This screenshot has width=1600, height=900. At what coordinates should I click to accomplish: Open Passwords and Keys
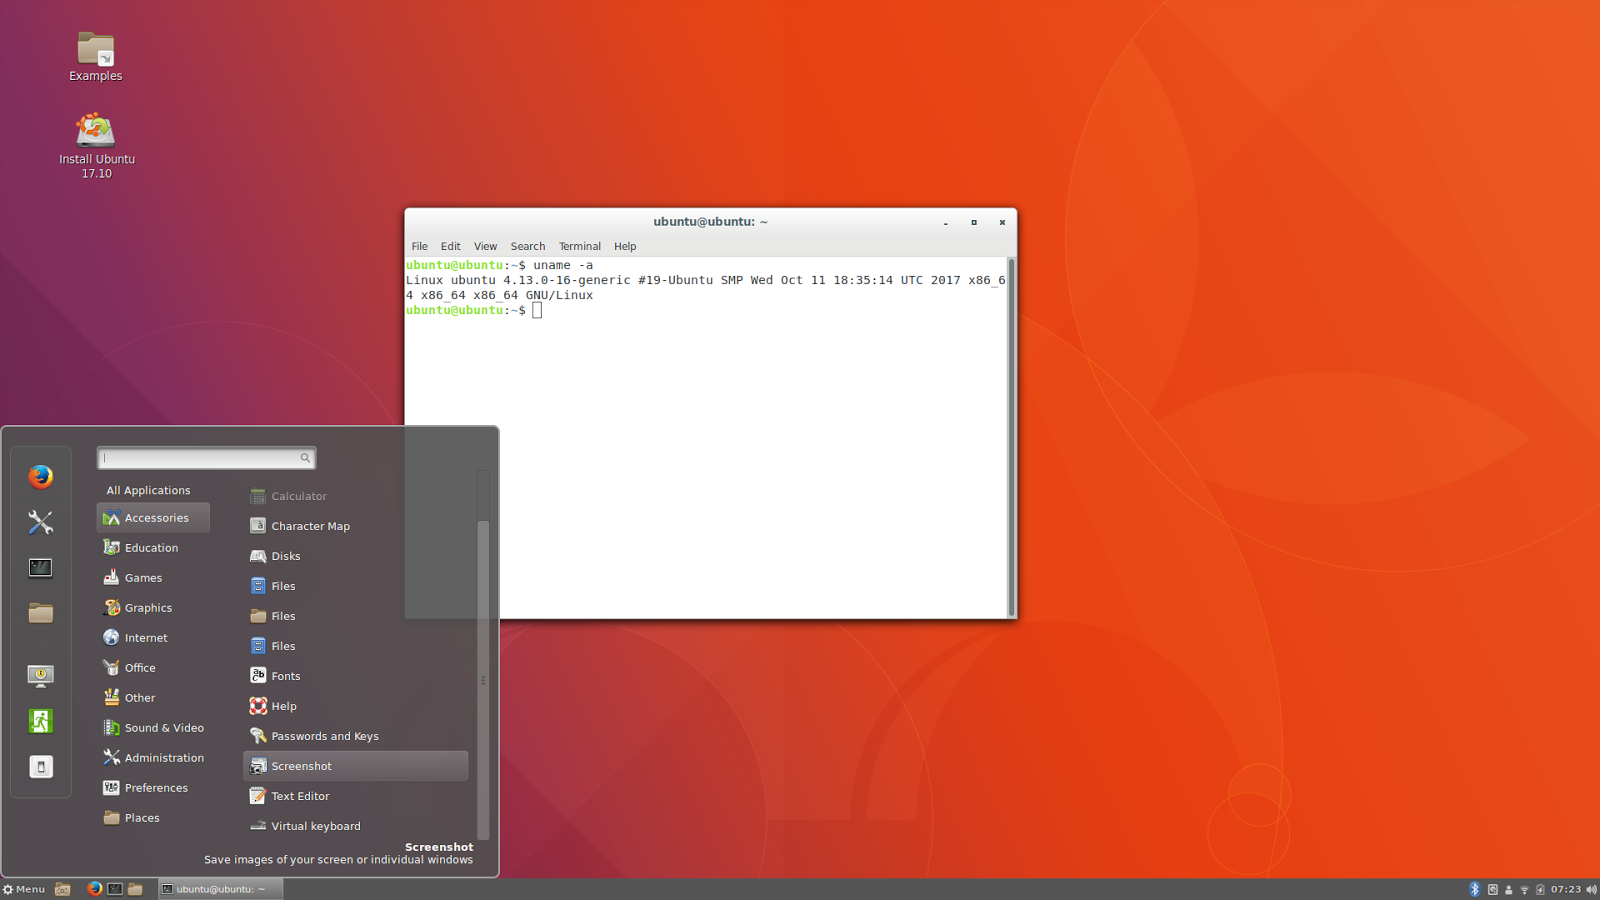(325, 735)
